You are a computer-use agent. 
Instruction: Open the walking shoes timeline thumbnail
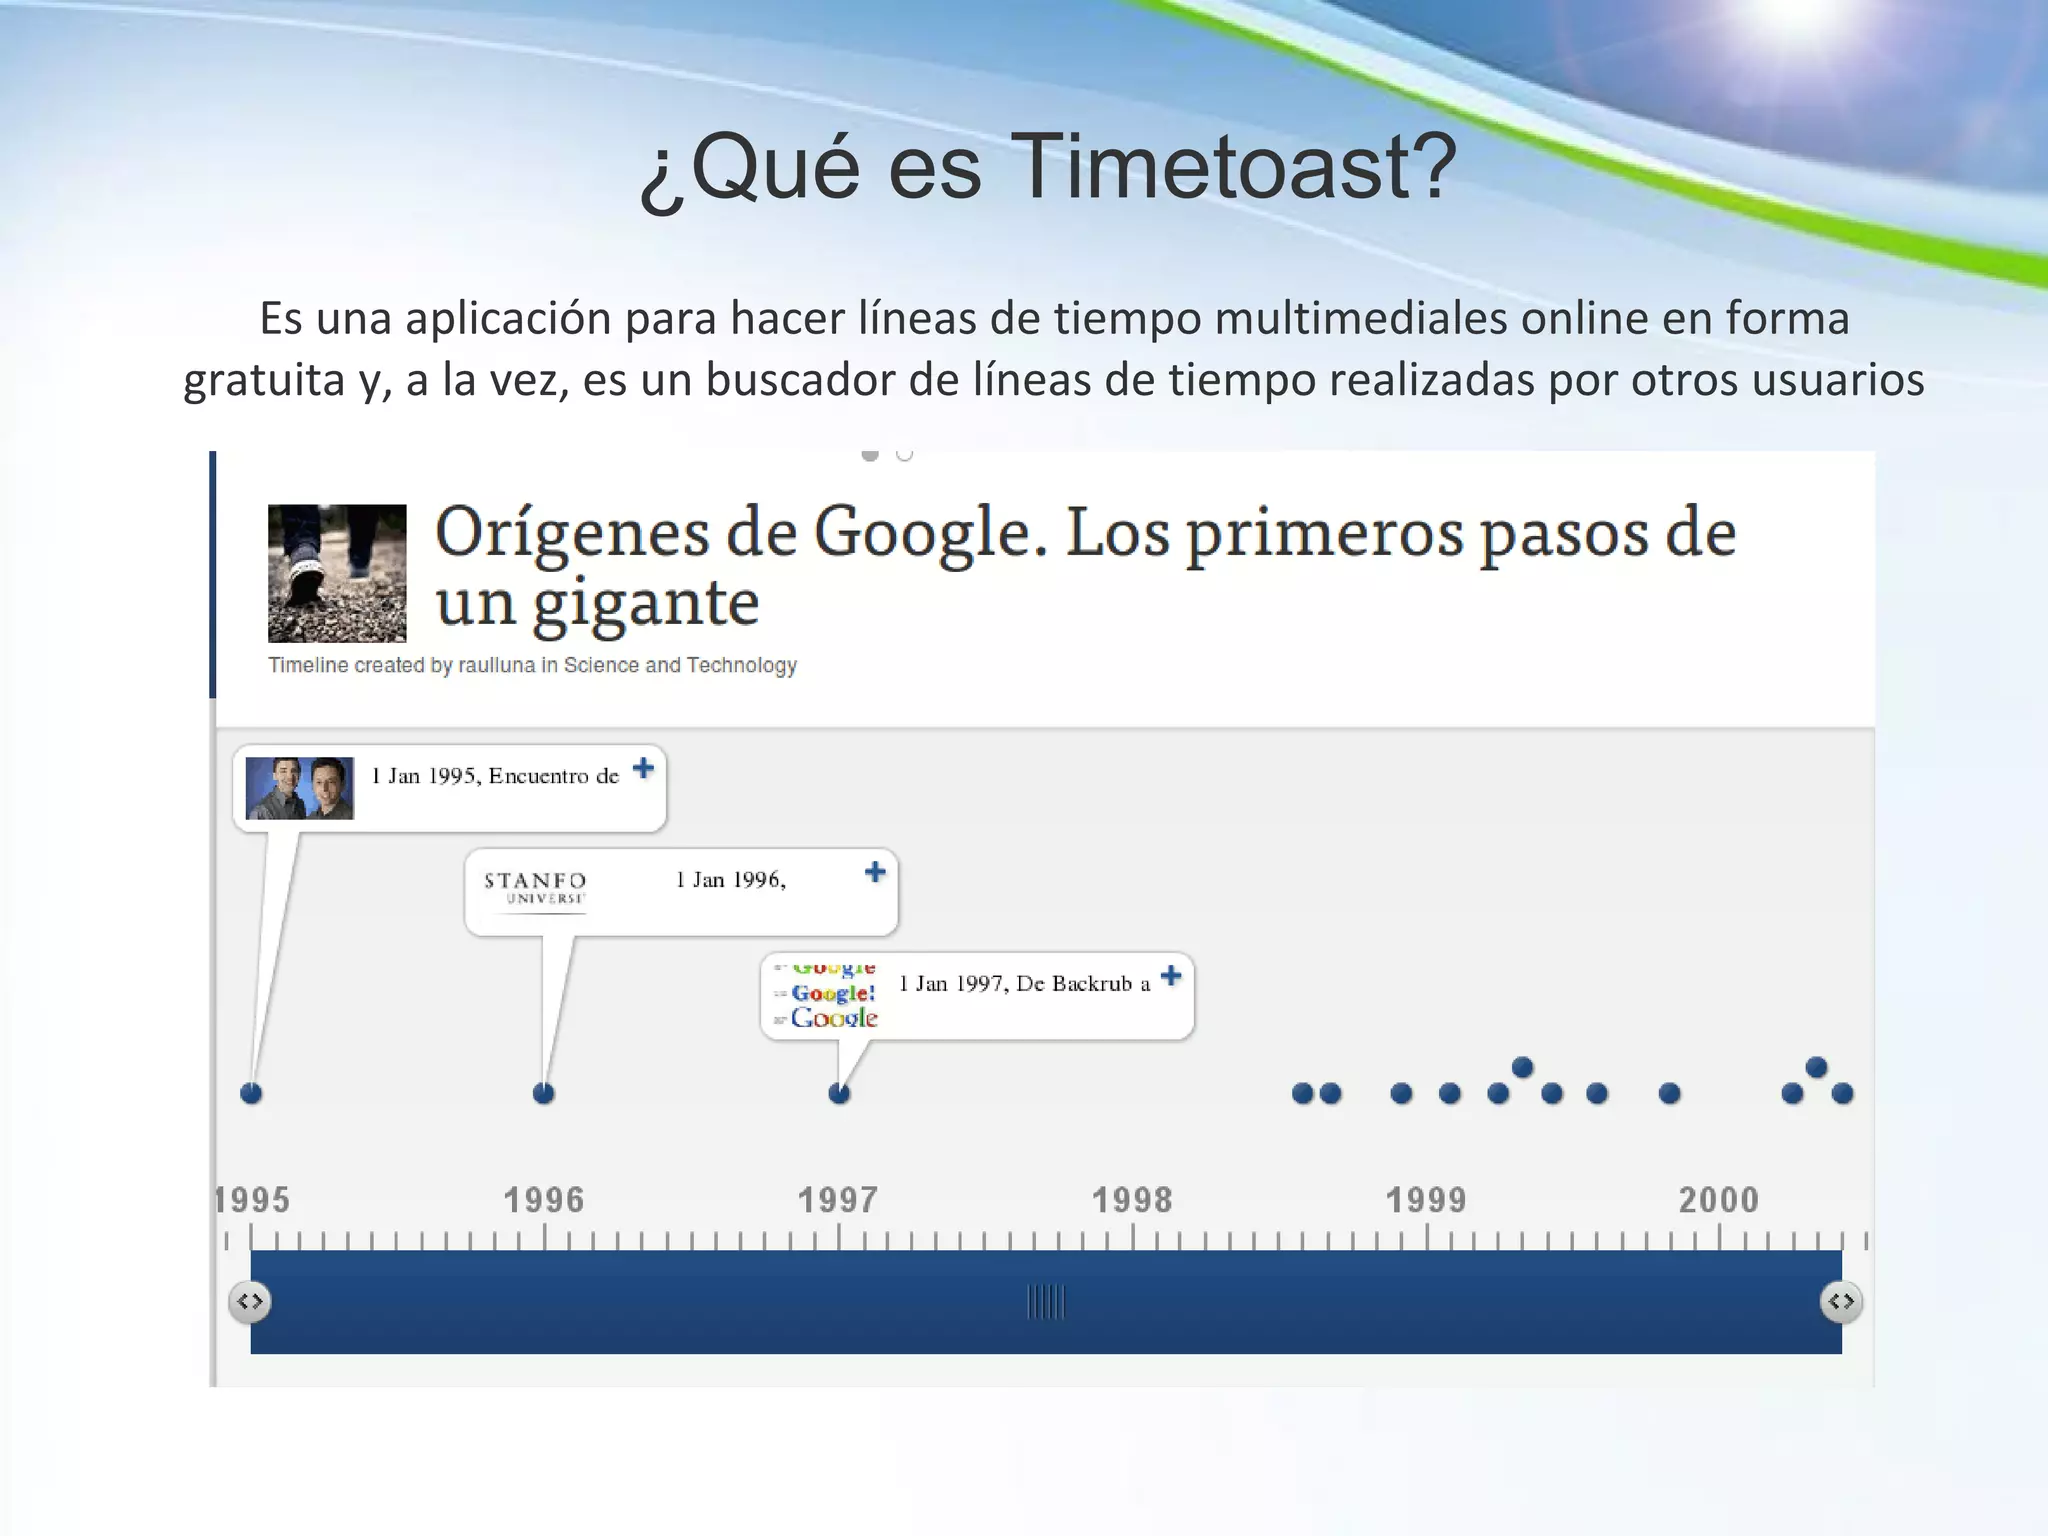(x=337, y=573)
